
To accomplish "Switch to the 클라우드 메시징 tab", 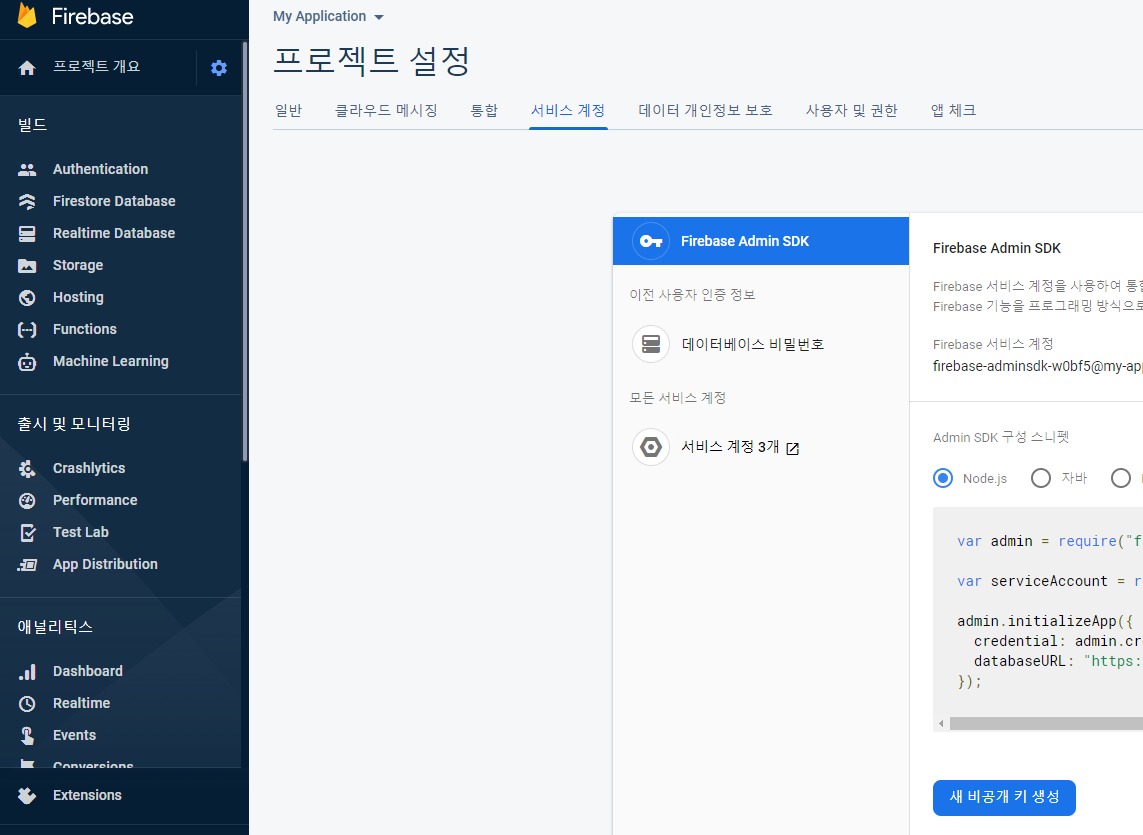I will 386,111.
